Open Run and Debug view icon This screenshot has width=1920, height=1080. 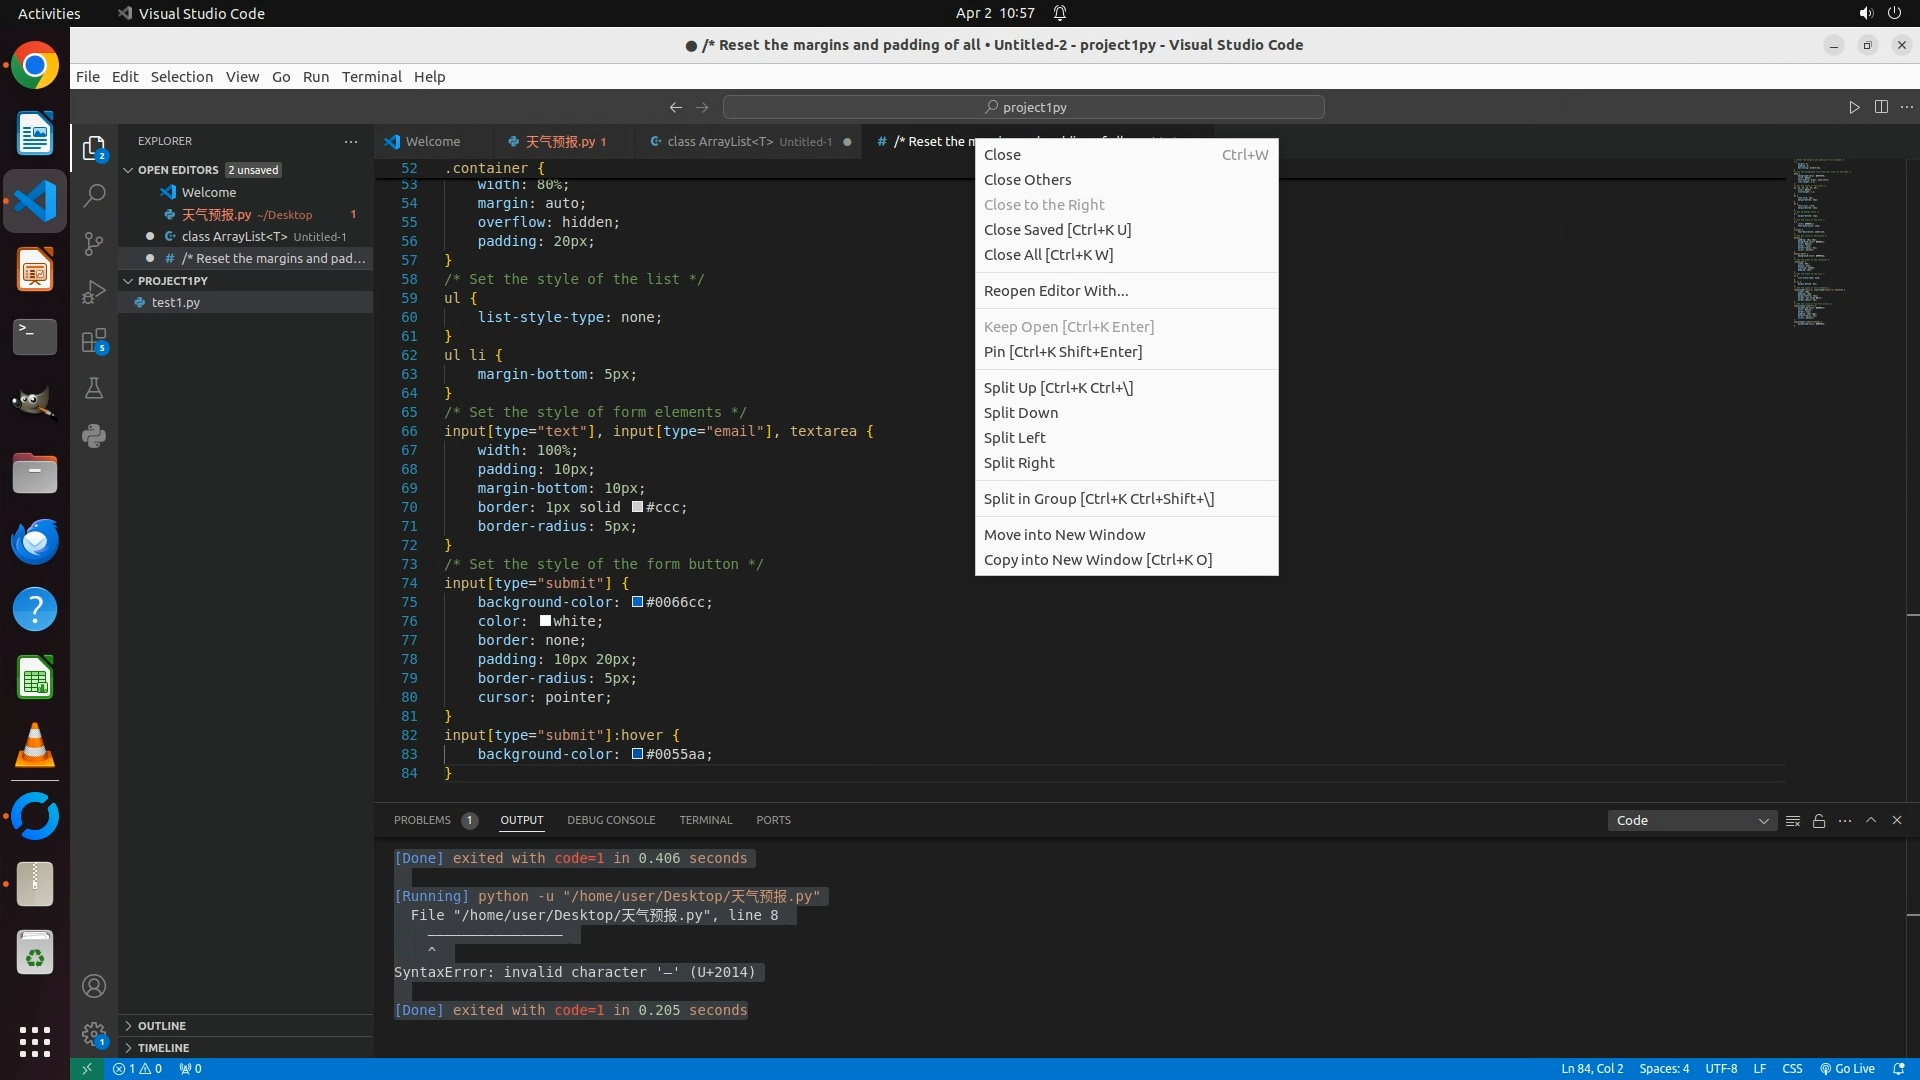(94, 292)
